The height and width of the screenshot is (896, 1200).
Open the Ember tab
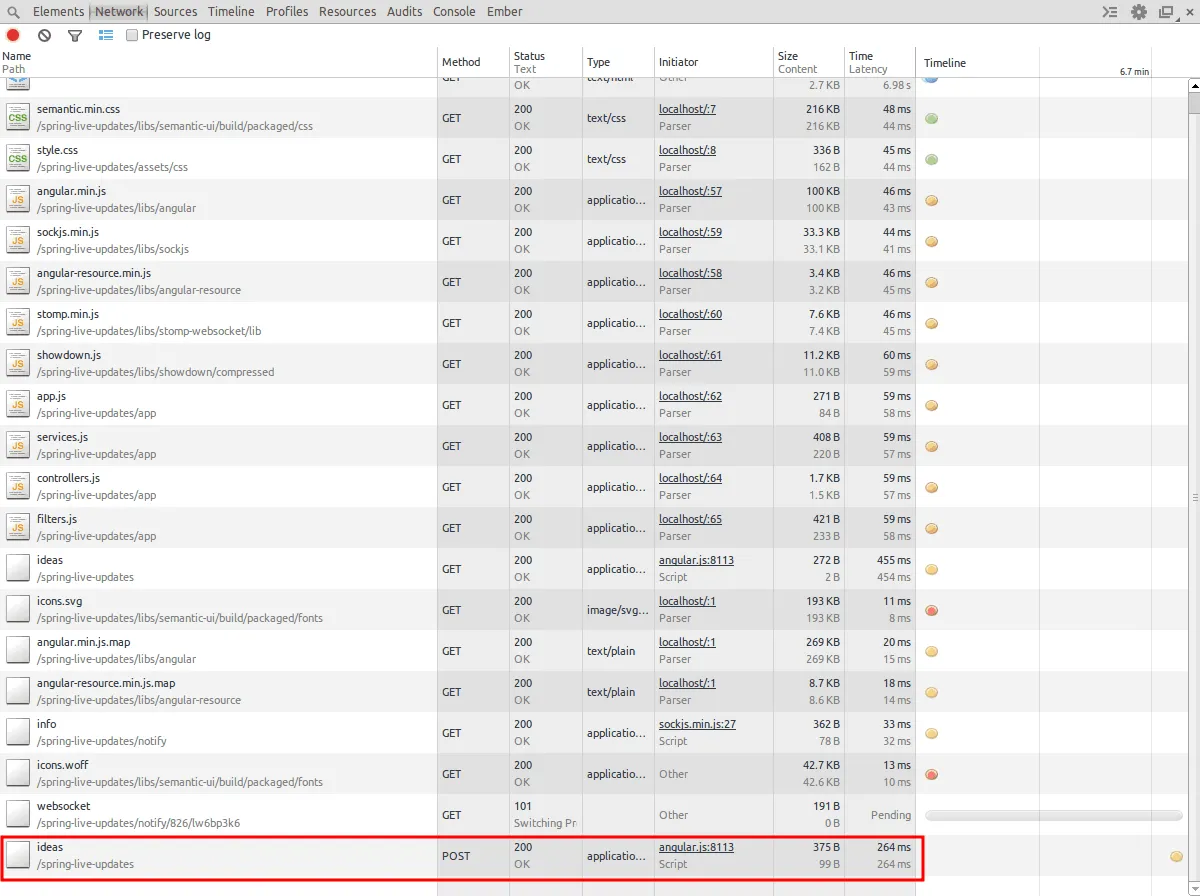[504, 12]
